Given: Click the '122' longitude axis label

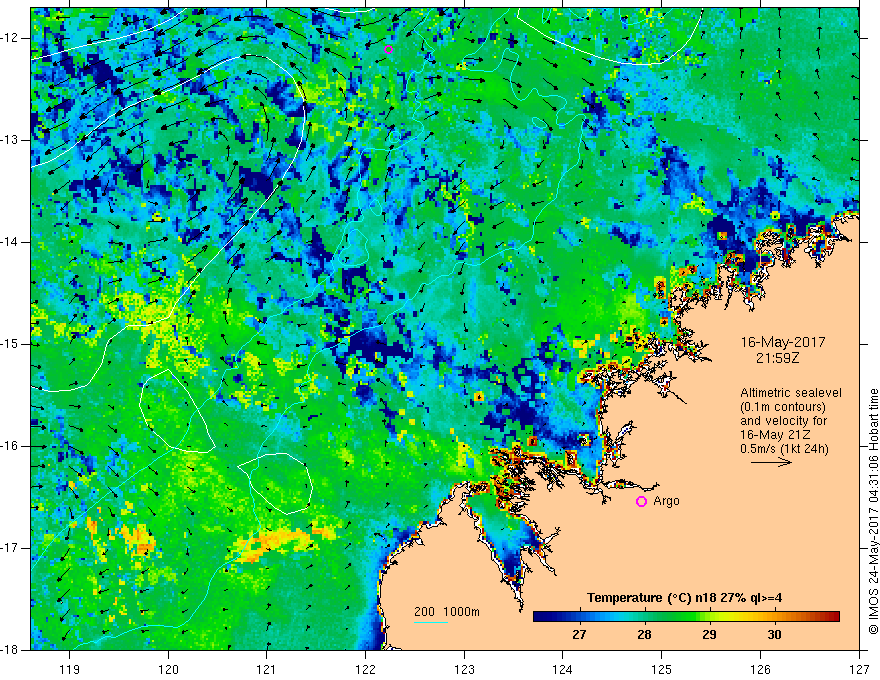Looking at the screenshot, I should point(365,669).
